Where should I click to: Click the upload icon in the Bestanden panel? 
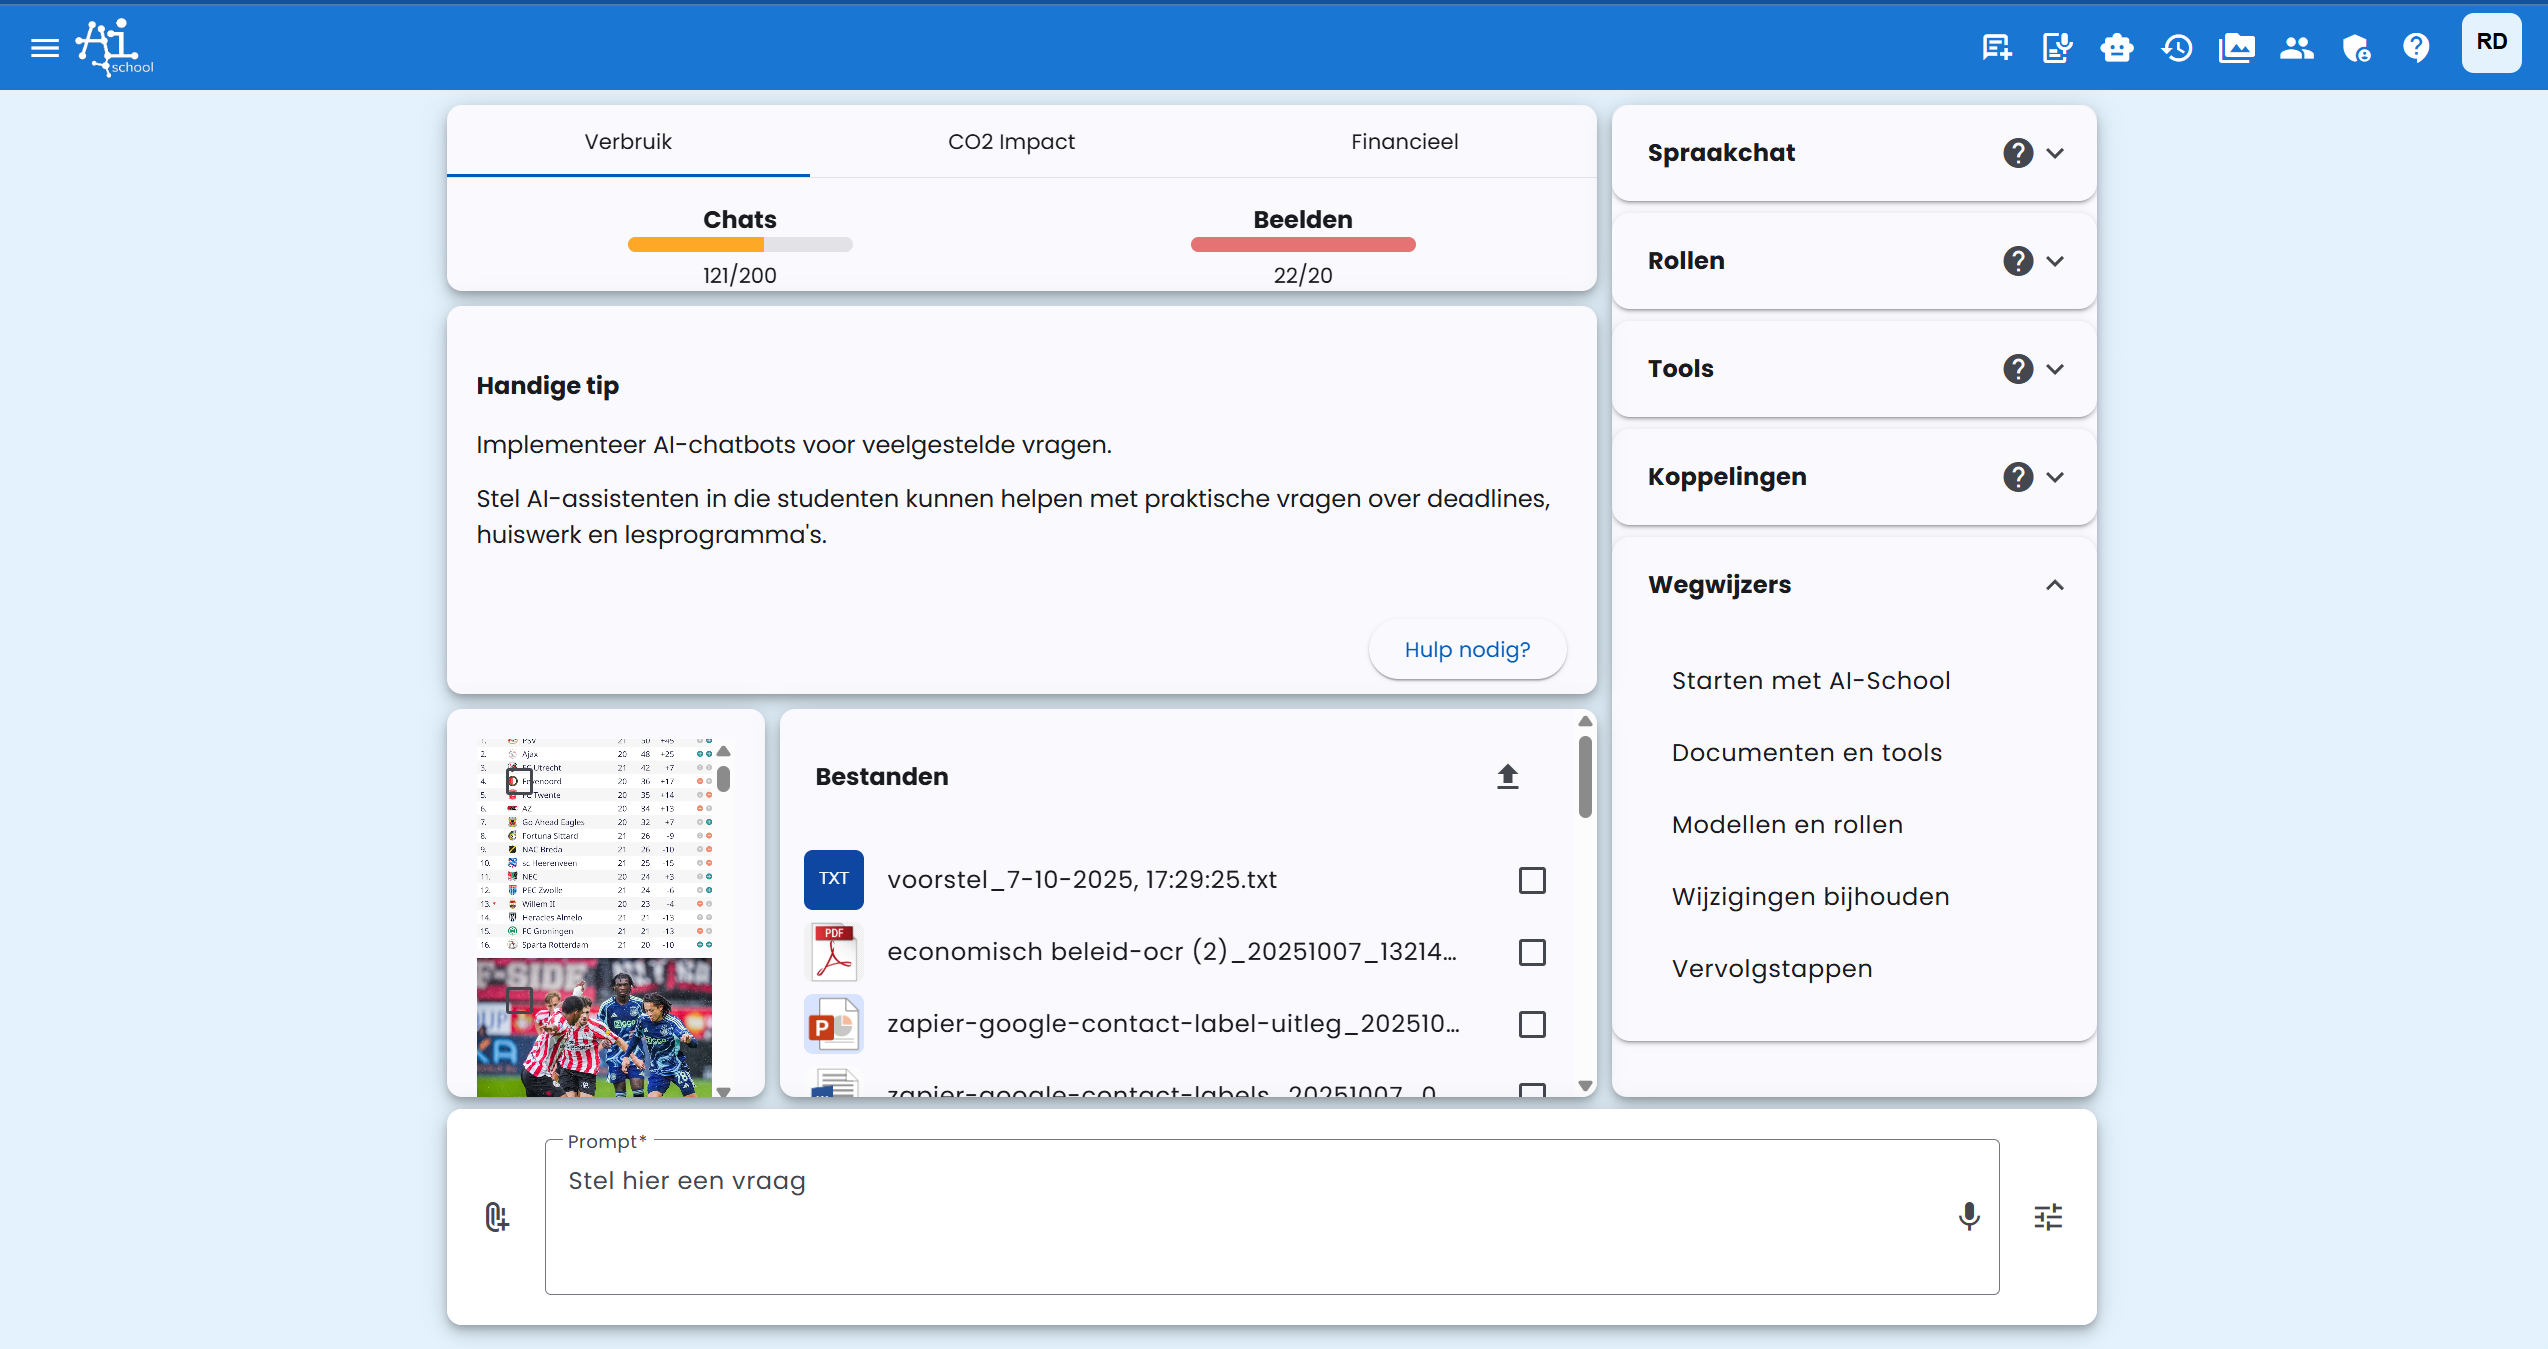click(x=1508, y=776)
